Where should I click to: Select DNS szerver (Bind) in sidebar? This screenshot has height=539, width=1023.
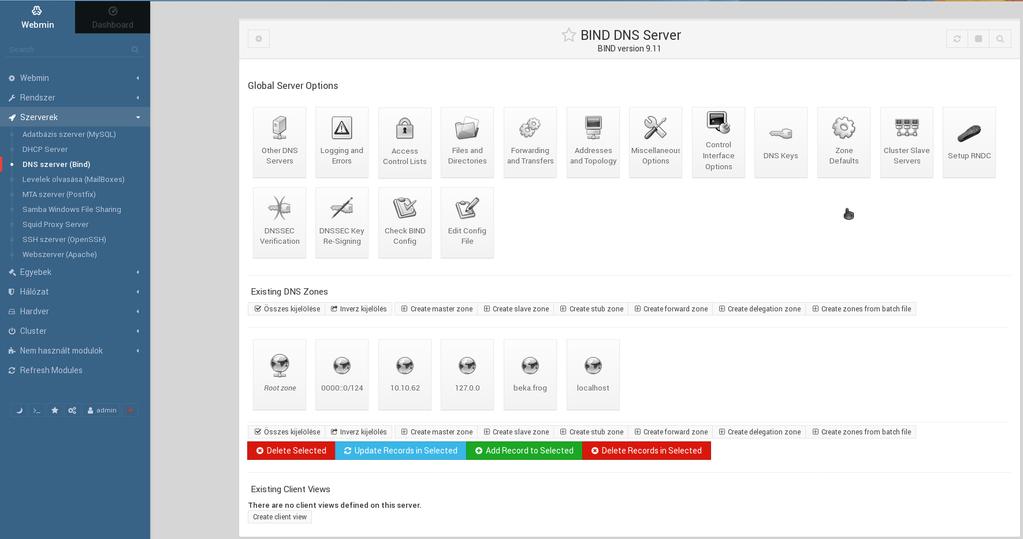click(x=56, y=164)
